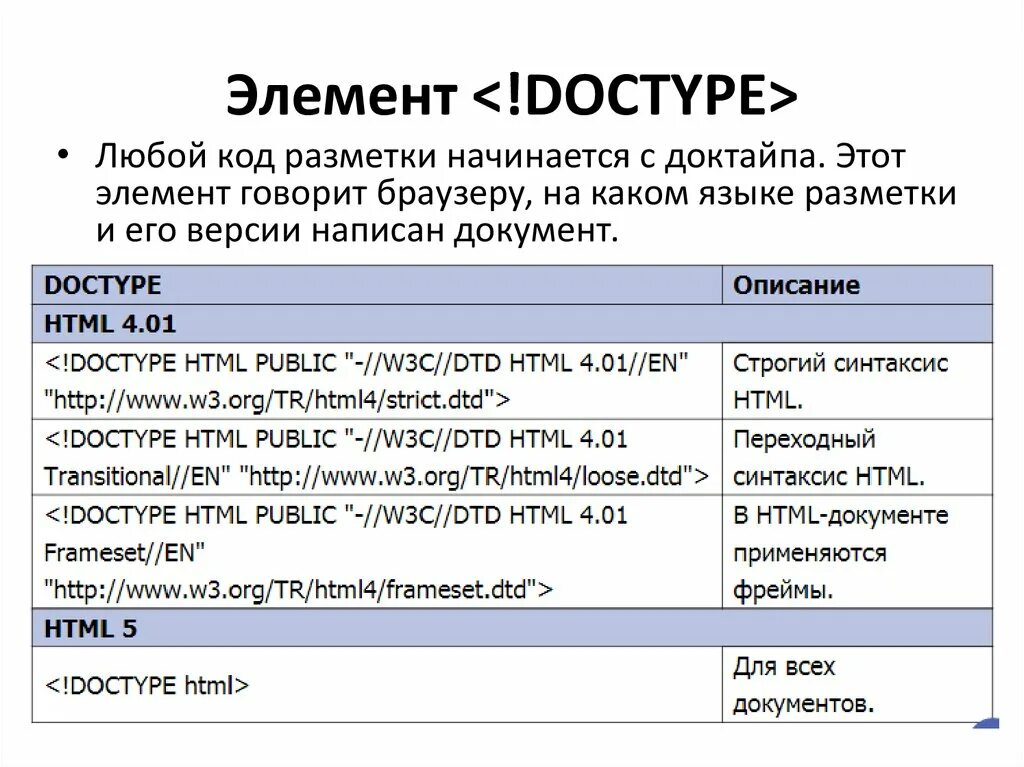Click the "В HTML-документе применяются фреймы." cell

pos(857,552)
